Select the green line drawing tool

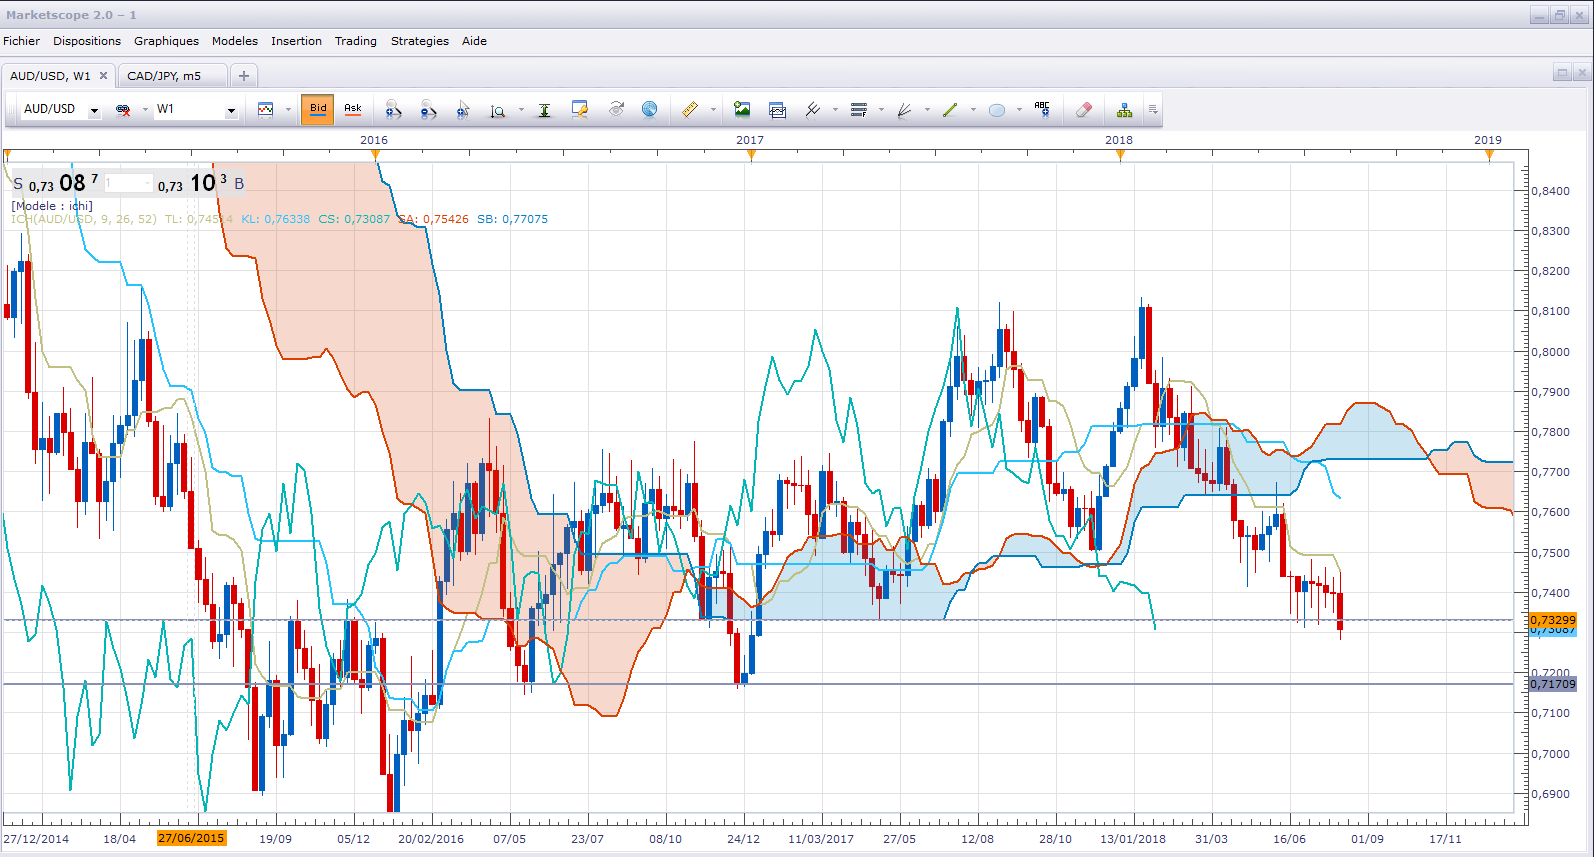[x=950, y=109]
